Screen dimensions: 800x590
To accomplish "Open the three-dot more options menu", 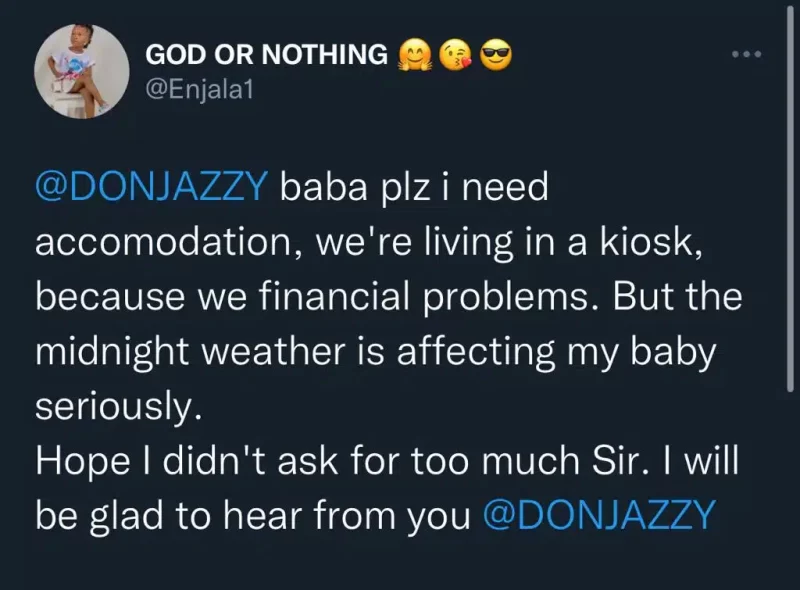I will [x=746, y=50].
